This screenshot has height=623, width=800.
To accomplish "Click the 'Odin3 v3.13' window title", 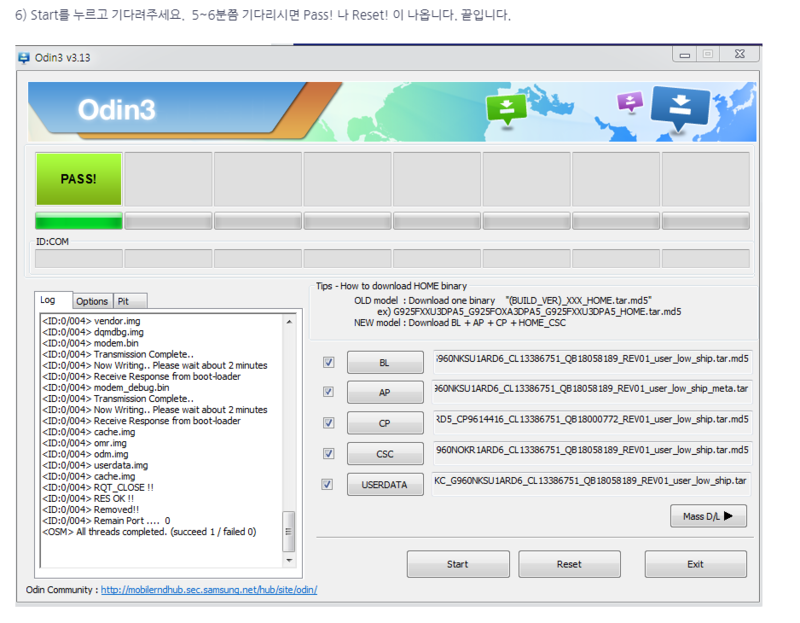I will [62, 58].
